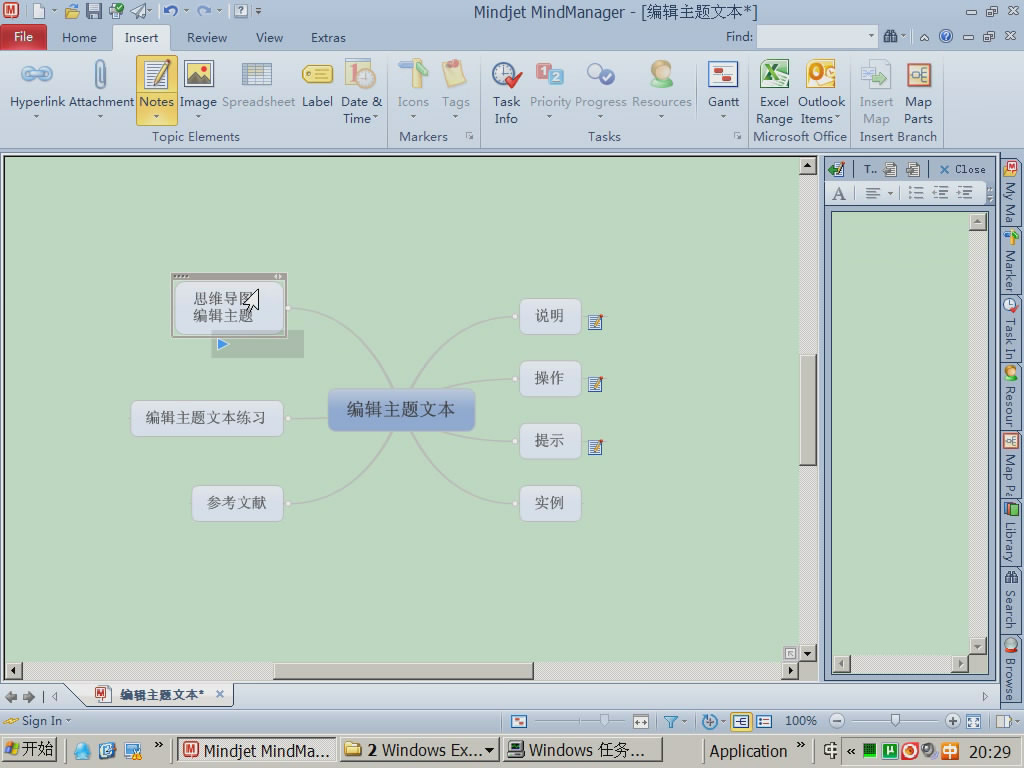
Task: Click the print preview icon
Action: point(116,11)
